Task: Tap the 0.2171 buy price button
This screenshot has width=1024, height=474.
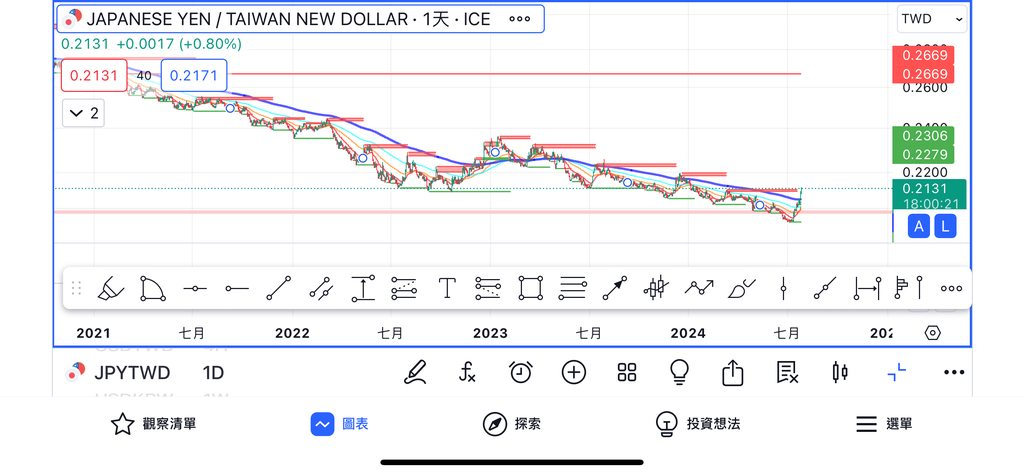Action: click(193, 75)
